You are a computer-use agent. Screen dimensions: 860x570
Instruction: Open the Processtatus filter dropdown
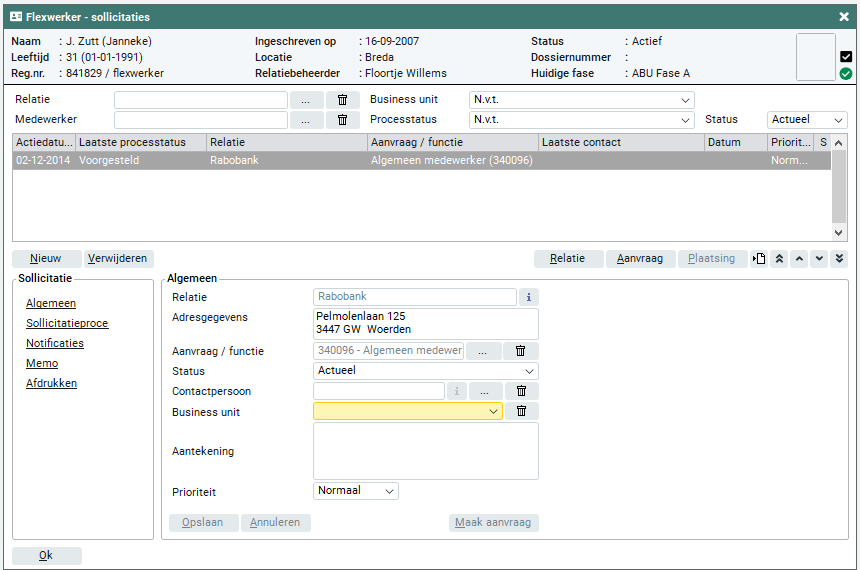pyautogui.click(x=581, y=120)
